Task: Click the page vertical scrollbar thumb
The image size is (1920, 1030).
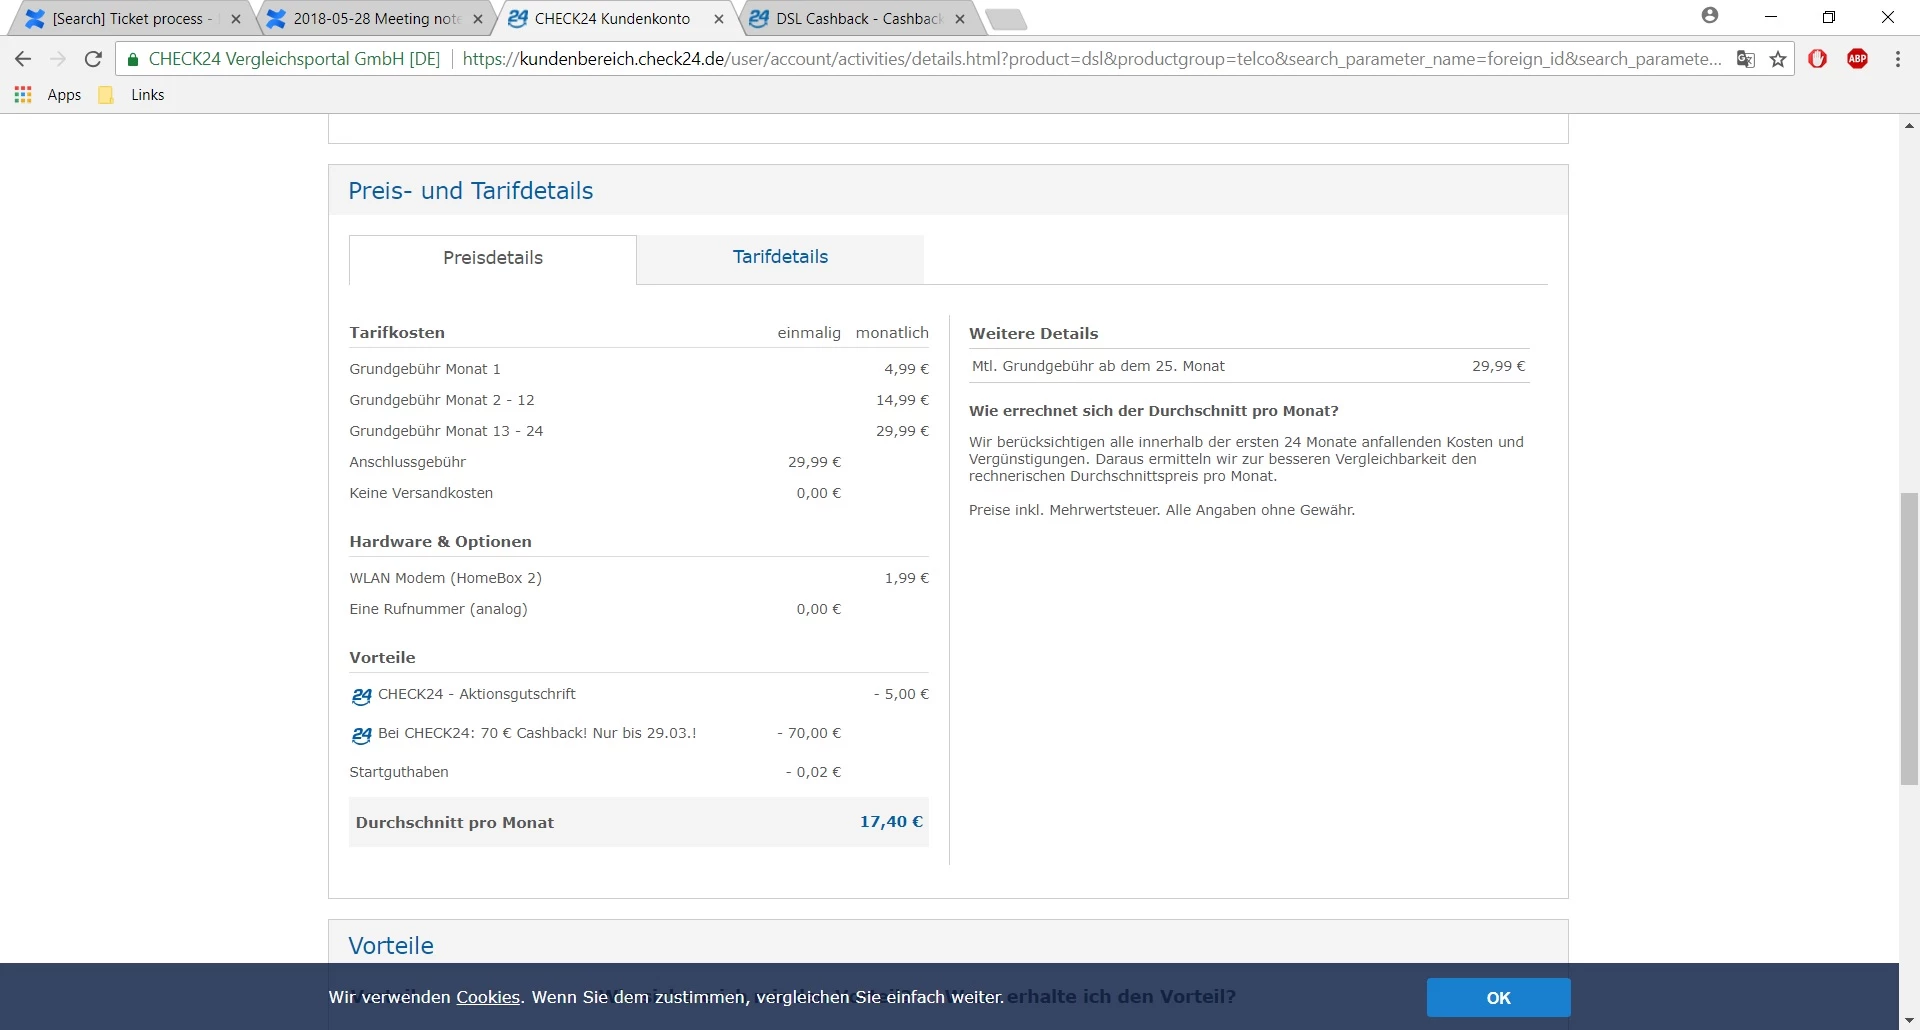Action: pyautogui.click(x=1909, y=638)
